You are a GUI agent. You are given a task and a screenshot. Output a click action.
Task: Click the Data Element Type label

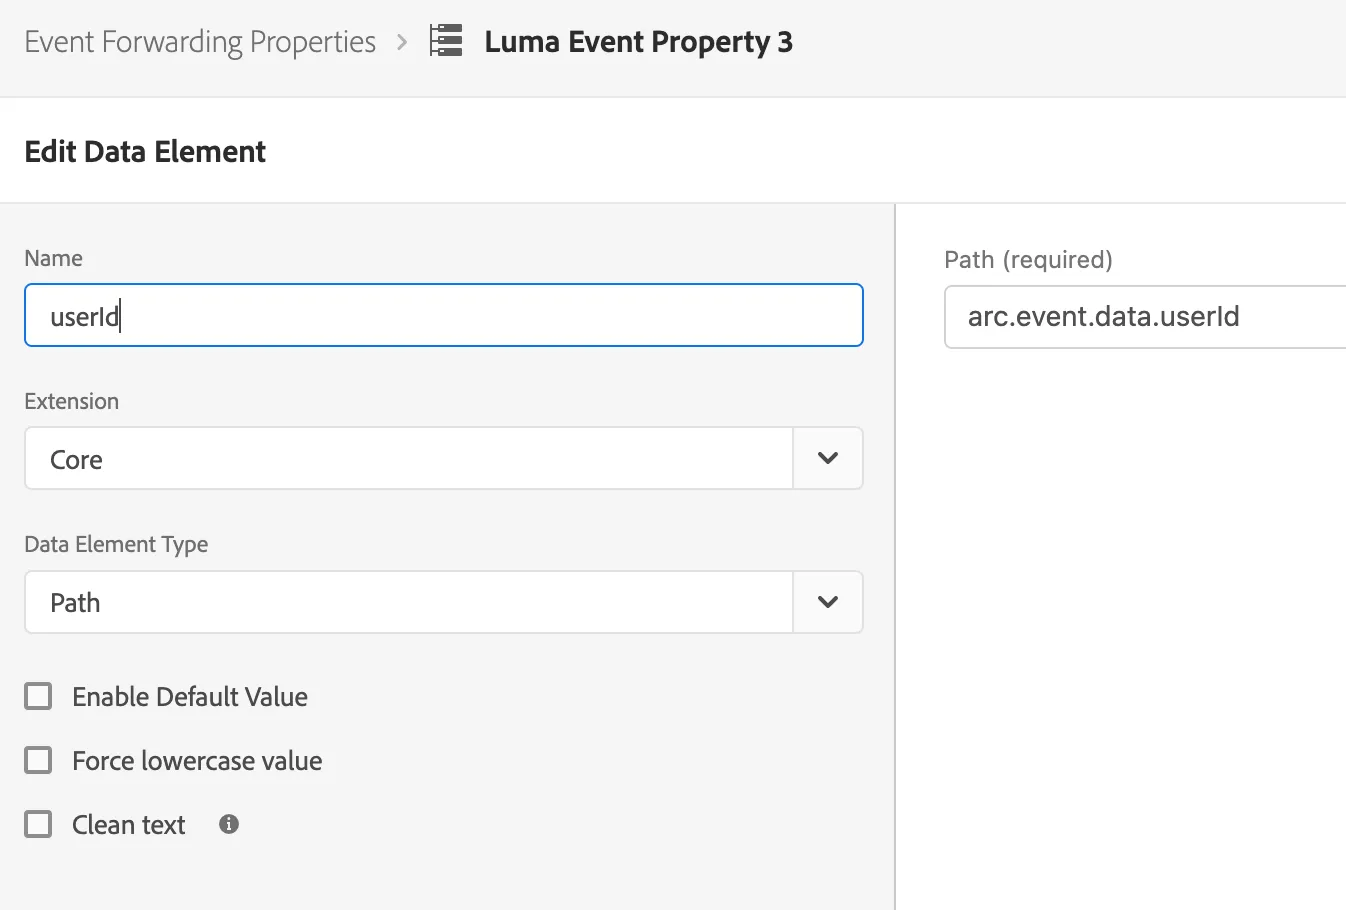(116, 544)
